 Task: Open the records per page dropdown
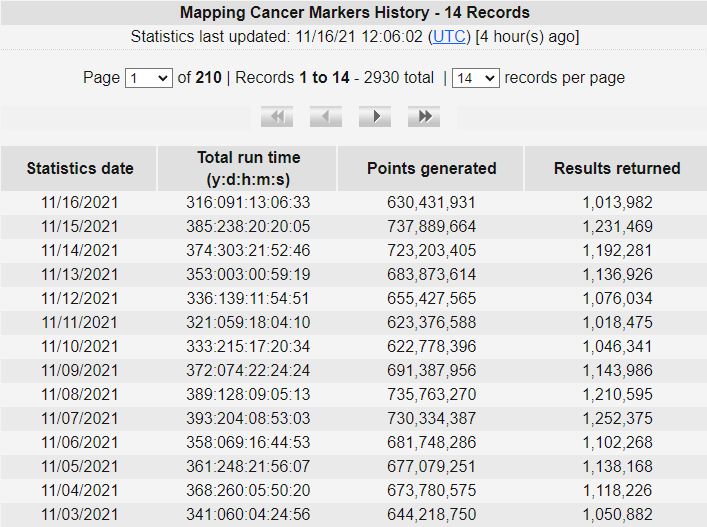point(475,77)
